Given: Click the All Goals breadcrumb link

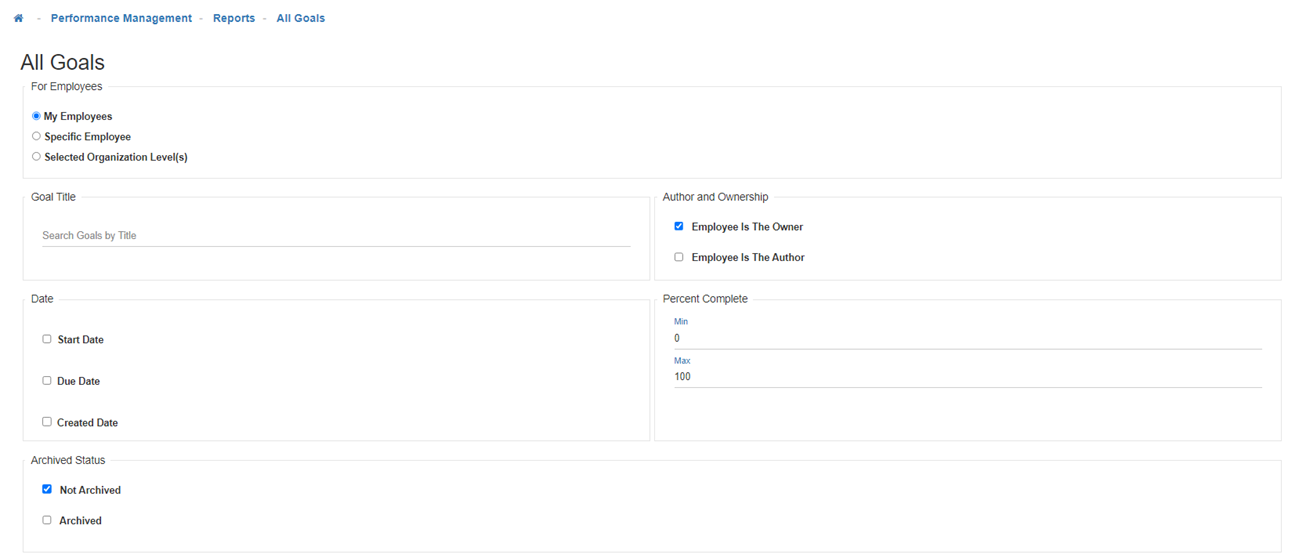Looking at the screenshot, I should (x=300, y=18).
